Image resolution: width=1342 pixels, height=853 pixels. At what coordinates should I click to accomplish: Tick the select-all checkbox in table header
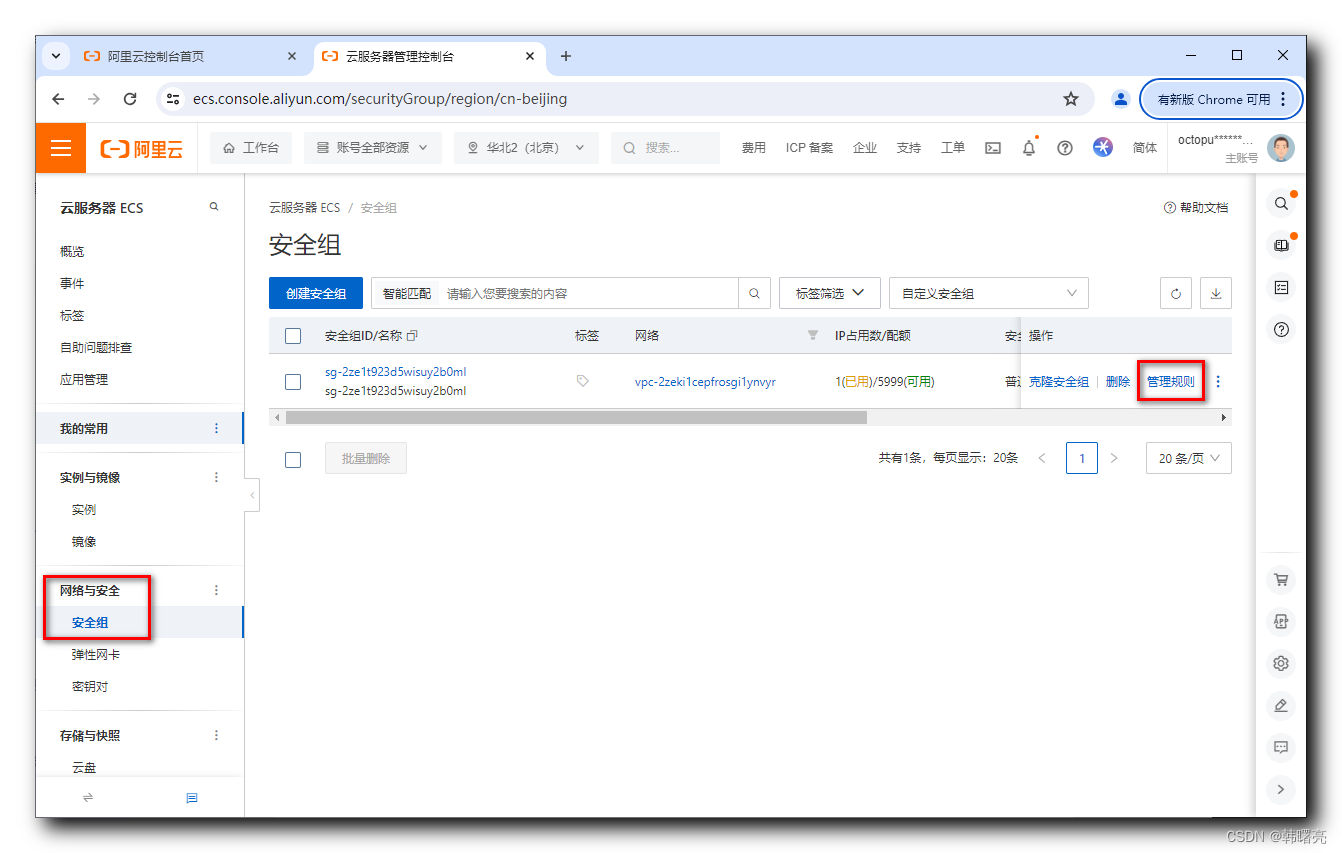pyautogui.click(x=292, y=335)
